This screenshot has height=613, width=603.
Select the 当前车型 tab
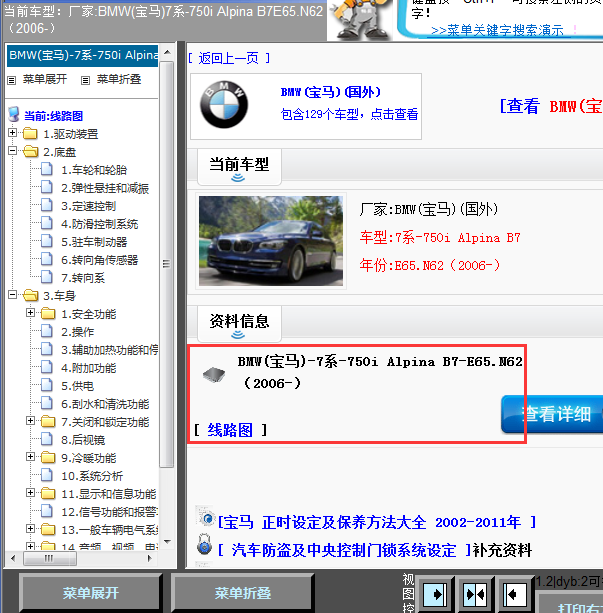(x=239, y=167)
